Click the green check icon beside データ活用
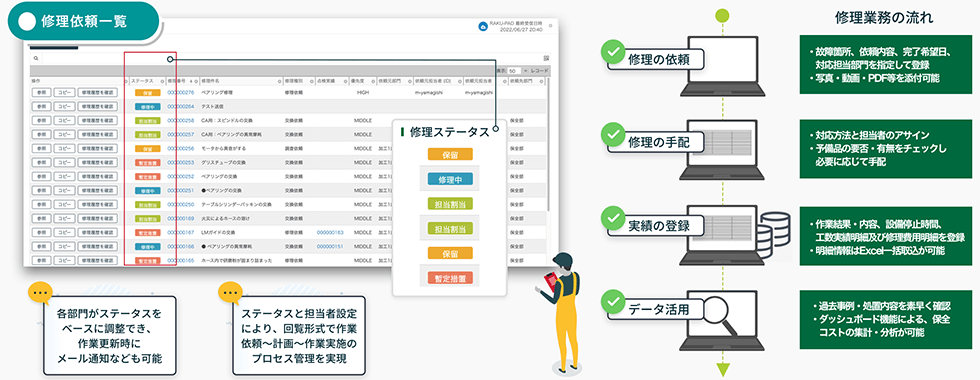This screenshot has width=980, height=380. click(x=612, y=302)
